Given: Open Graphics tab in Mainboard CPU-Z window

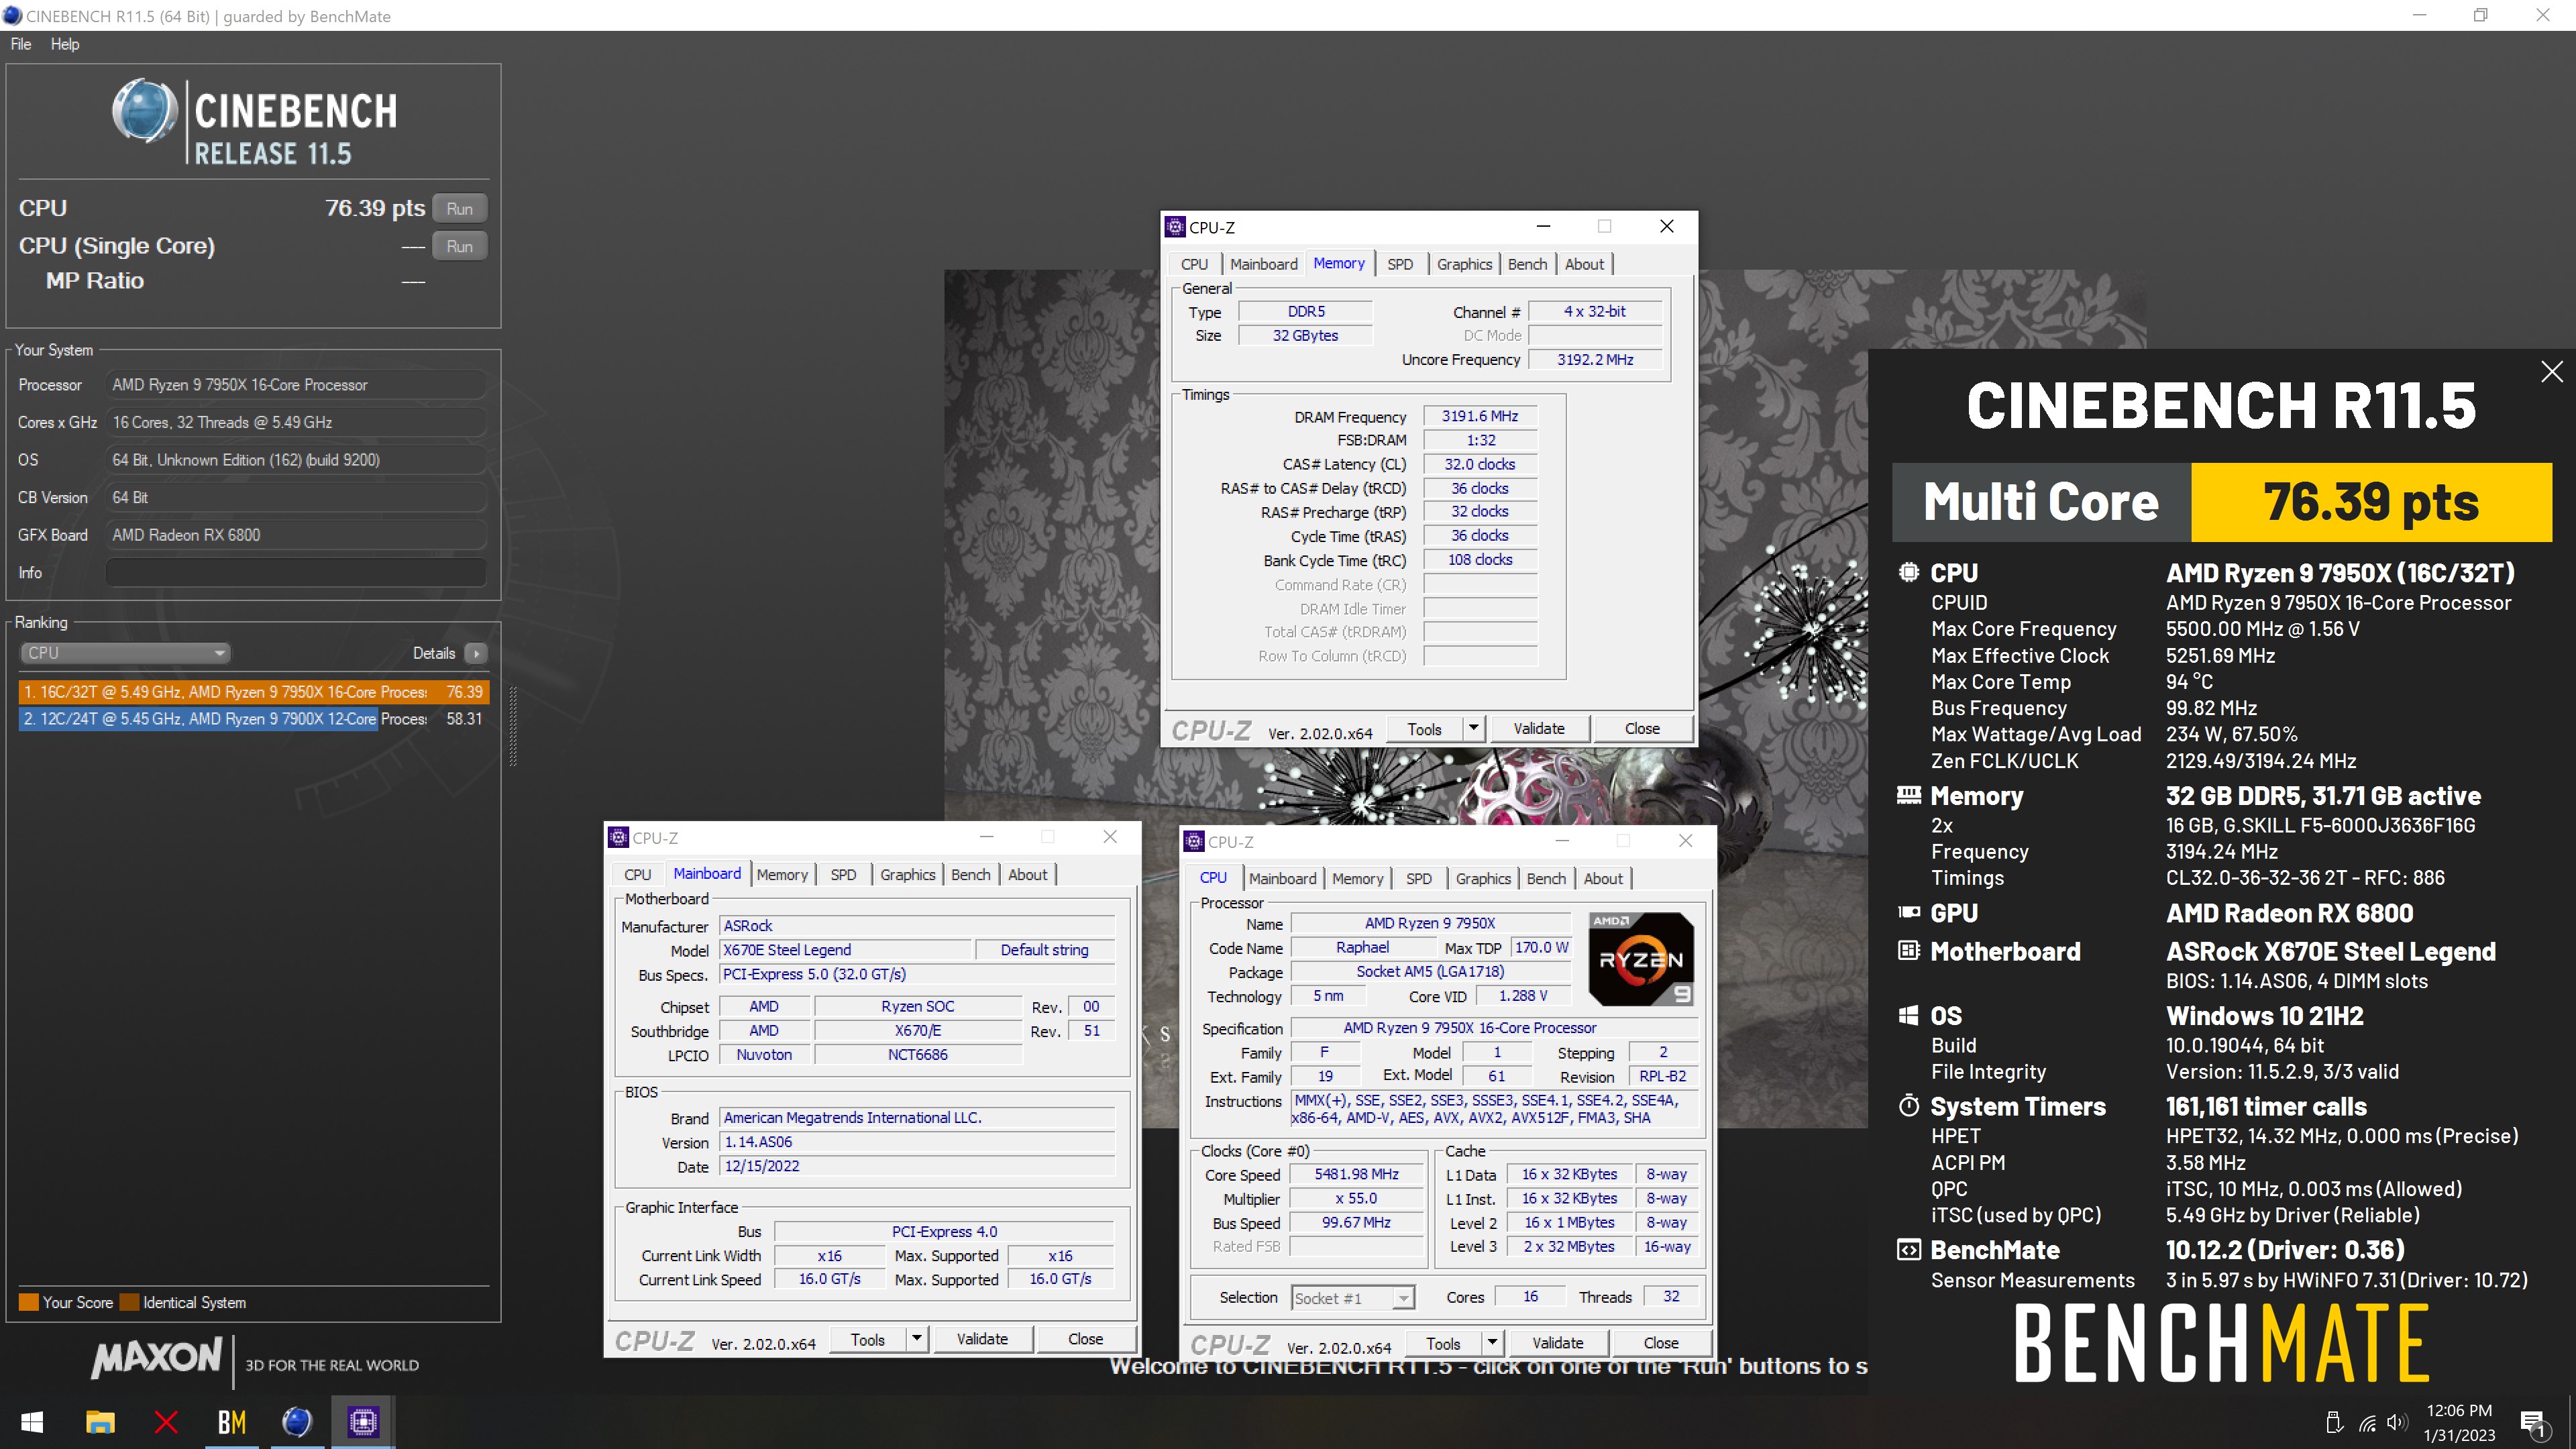Looking at the screenshot, I should [907, 875].
